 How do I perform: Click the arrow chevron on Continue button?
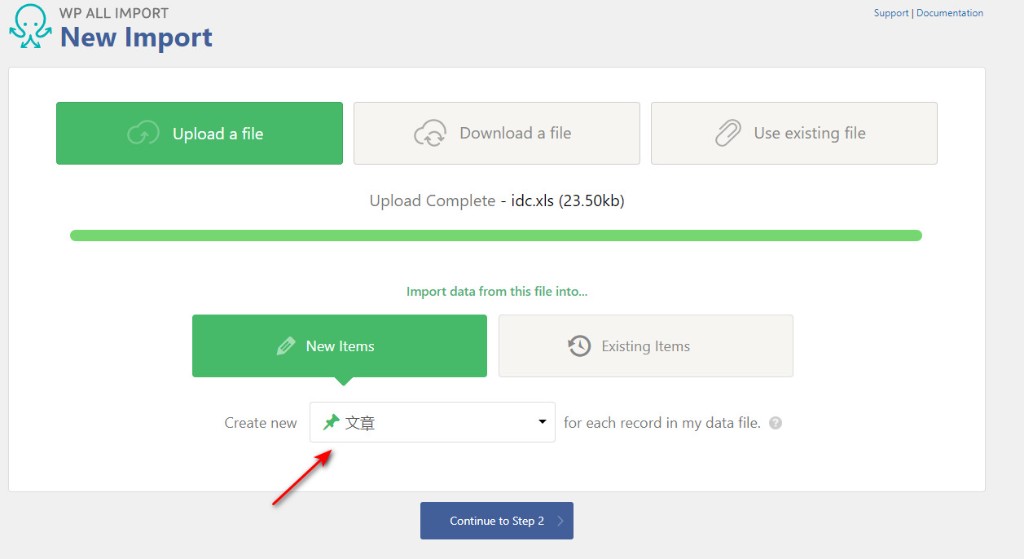[x=560, y=521]
